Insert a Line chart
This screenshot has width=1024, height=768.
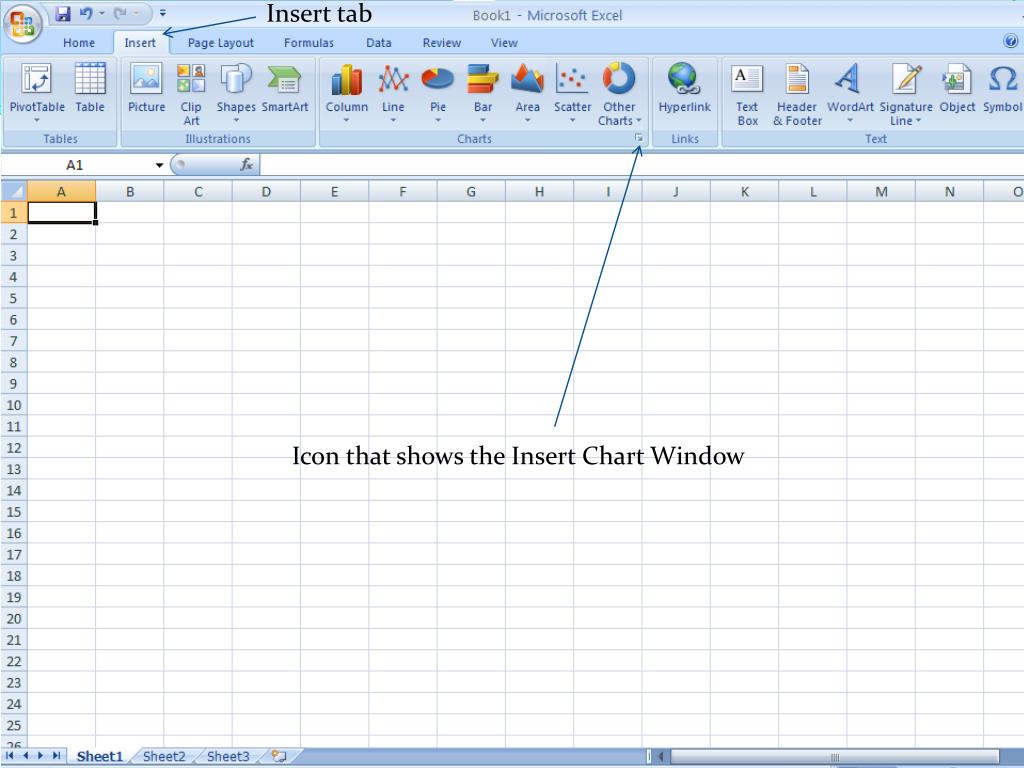point(393,92)
